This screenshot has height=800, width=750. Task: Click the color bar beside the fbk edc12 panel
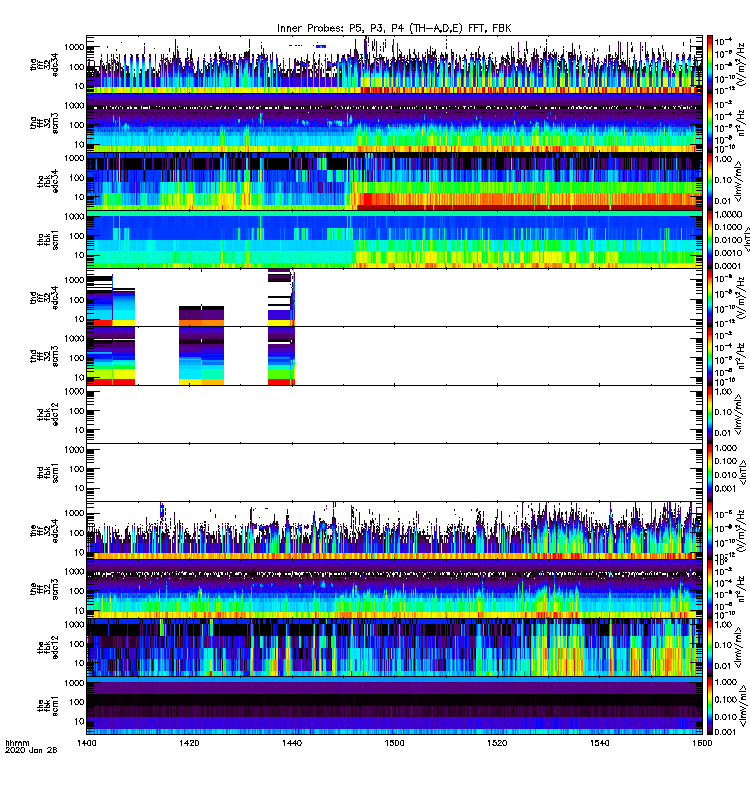coord(710,647)
